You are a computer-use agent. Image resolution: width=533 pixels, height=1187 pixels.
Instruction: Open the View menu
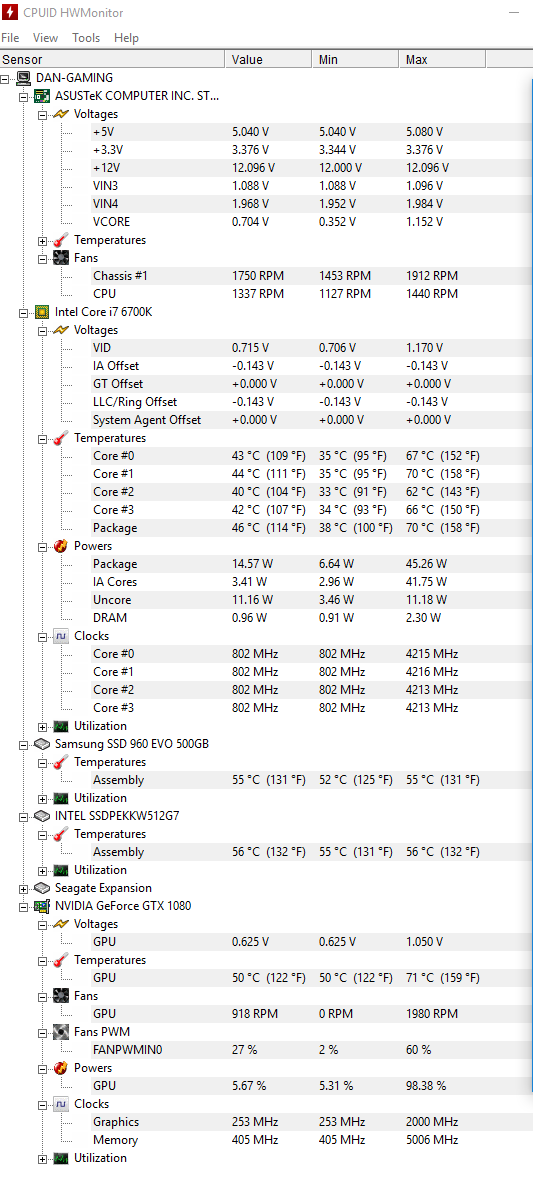click(45, 38)
